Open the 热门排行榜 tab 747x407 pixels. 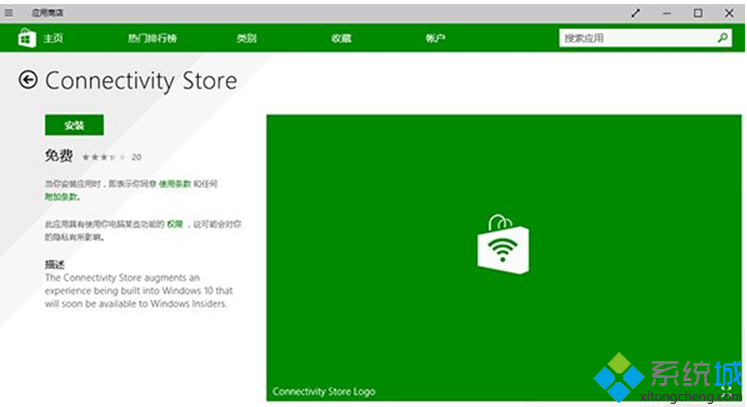(x=152, y=38)
